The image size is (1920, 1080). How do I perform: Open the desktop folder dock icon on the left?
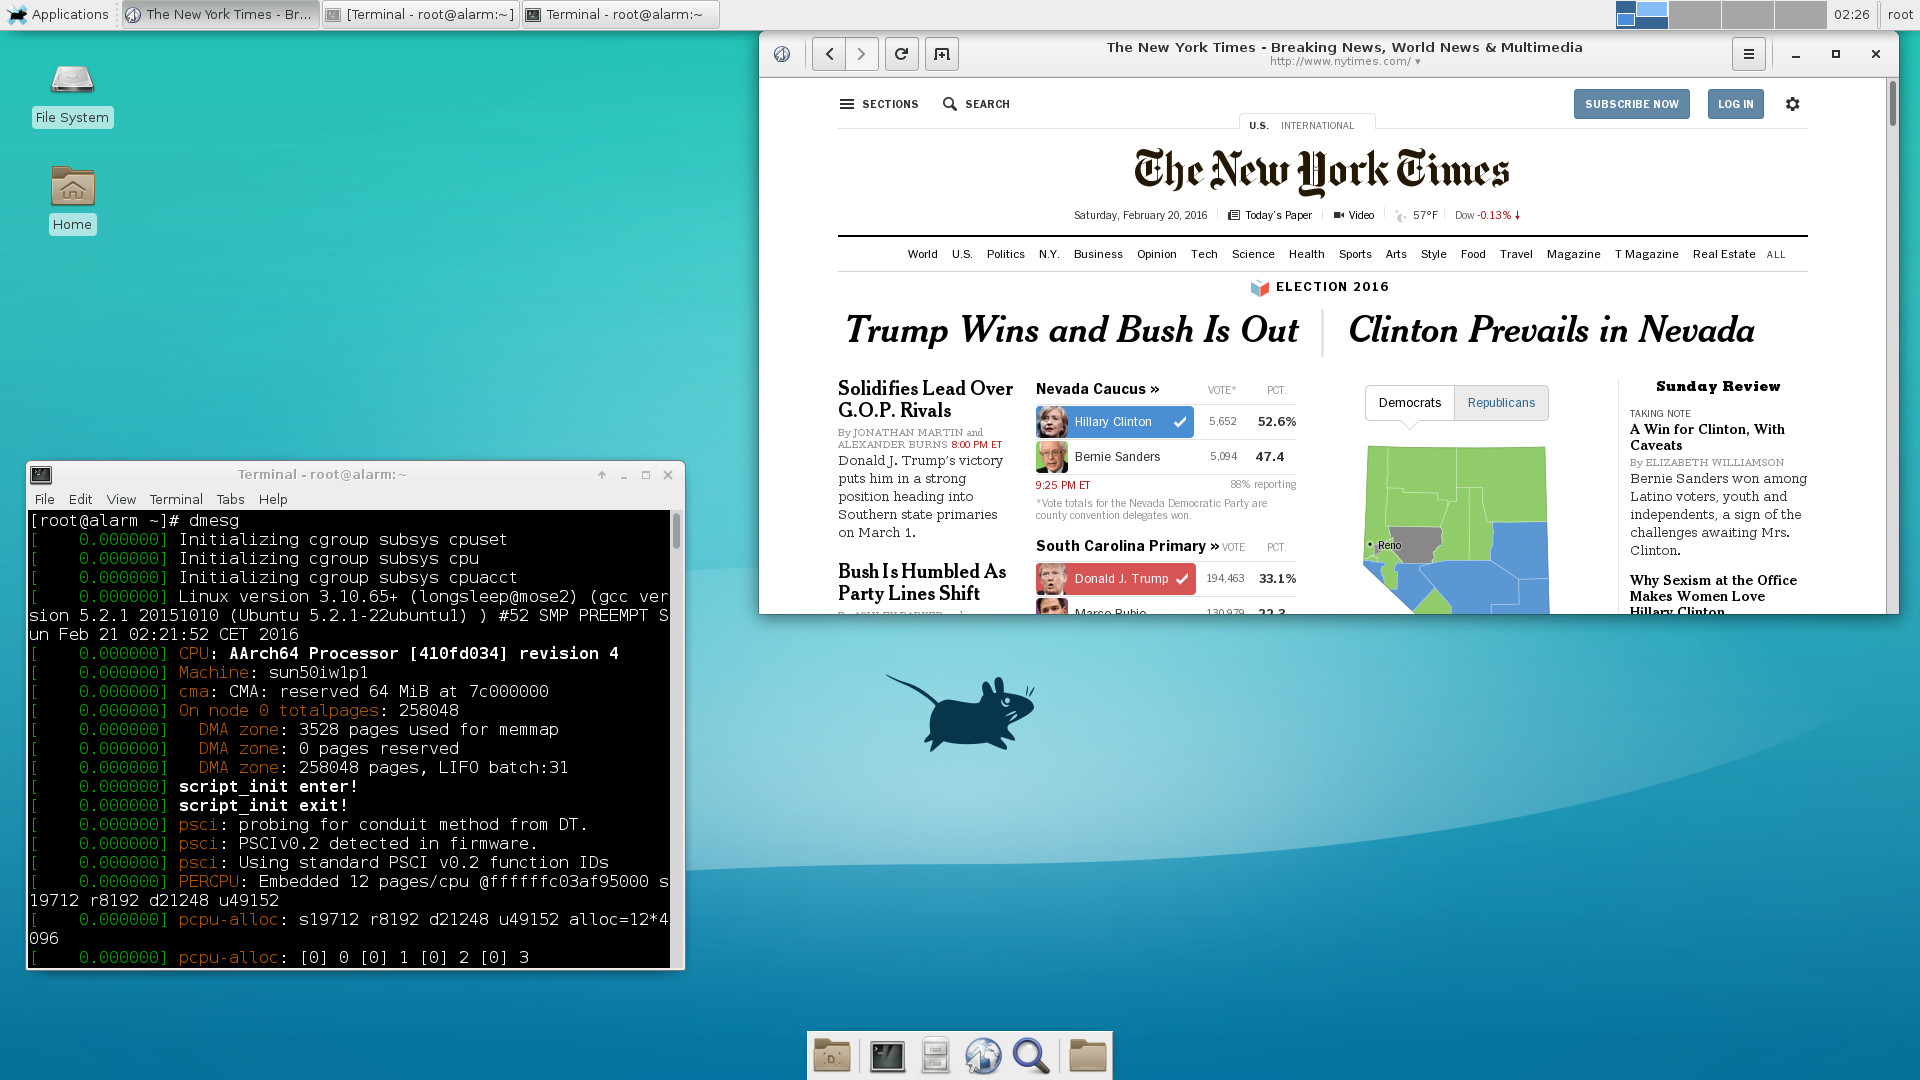tap(832, 1056)
